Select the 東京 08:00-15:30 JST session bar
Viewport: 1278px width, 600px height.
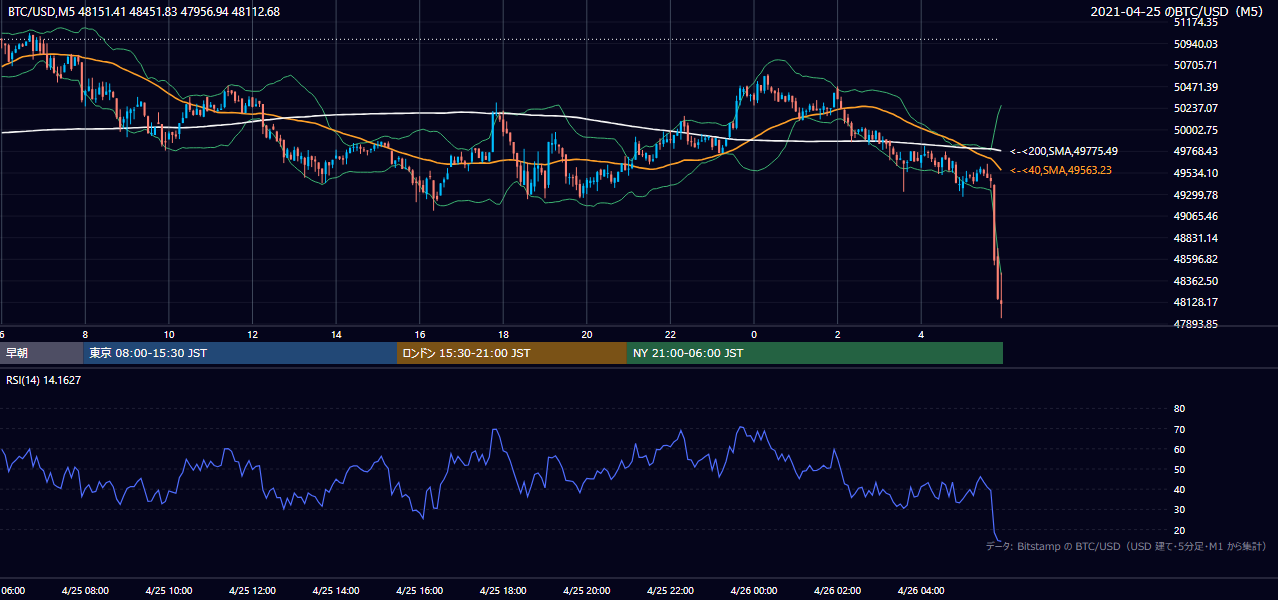click(x=240, y=353)
